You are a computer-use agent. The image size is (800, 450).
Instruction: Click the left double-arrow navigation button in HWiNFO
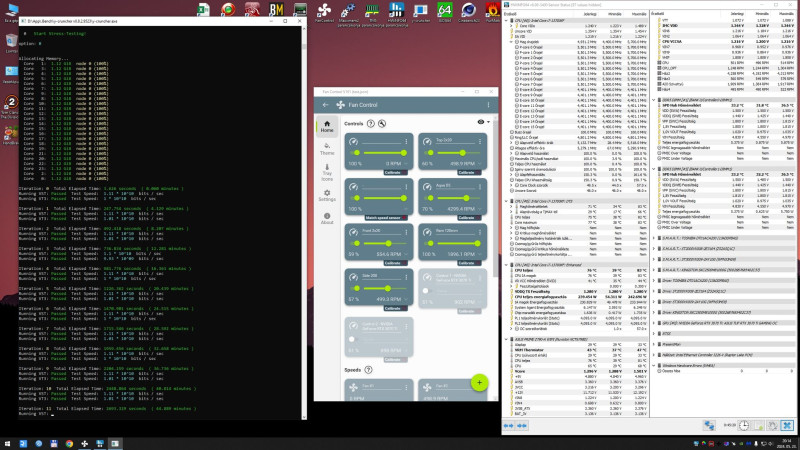(509, 425)
